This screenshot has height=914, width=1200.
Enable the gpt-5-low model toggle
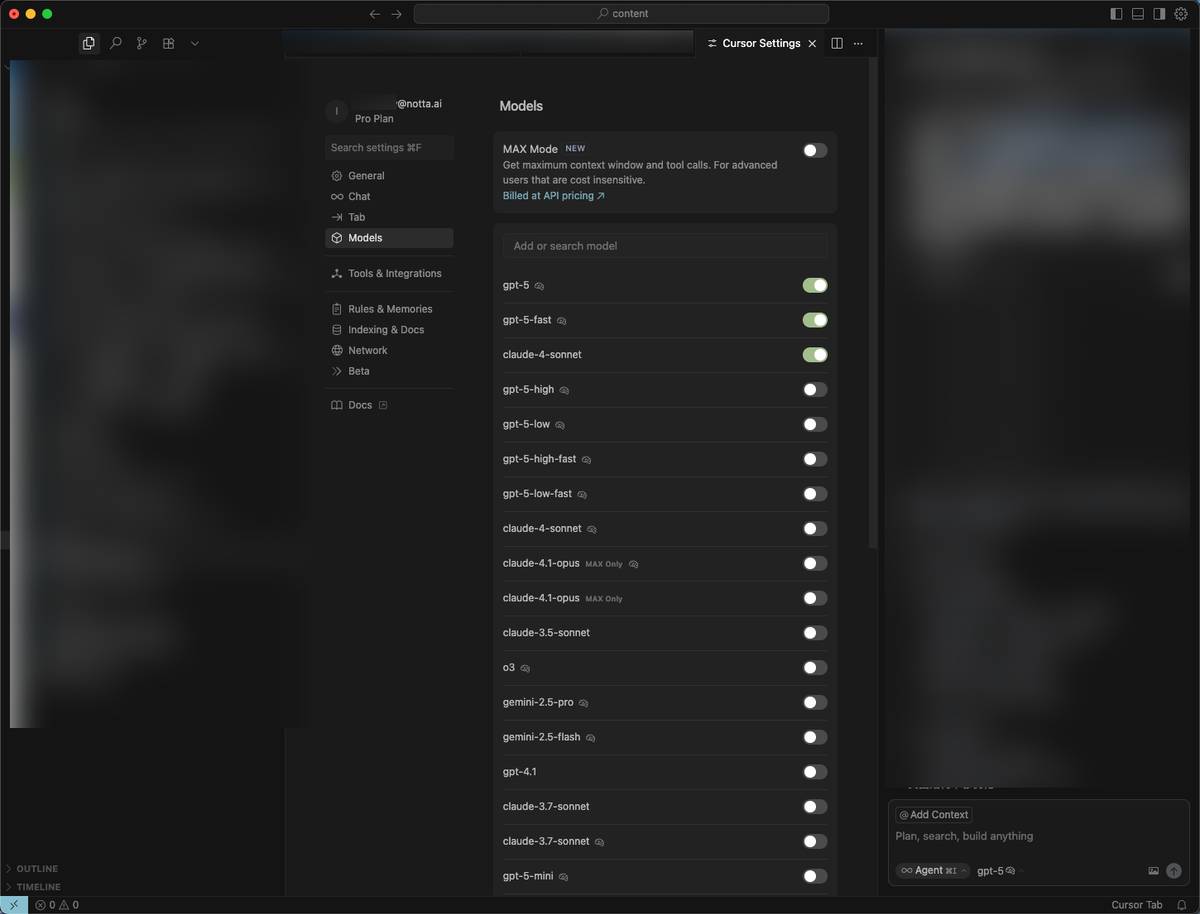(815, 424)
